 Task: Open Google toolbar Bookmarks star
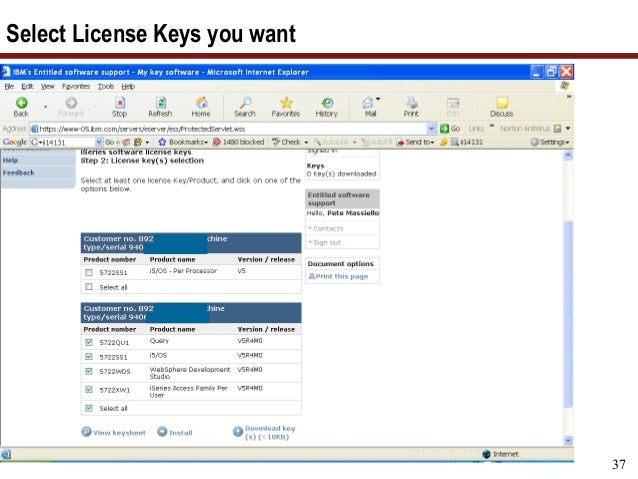pos(162,142)
